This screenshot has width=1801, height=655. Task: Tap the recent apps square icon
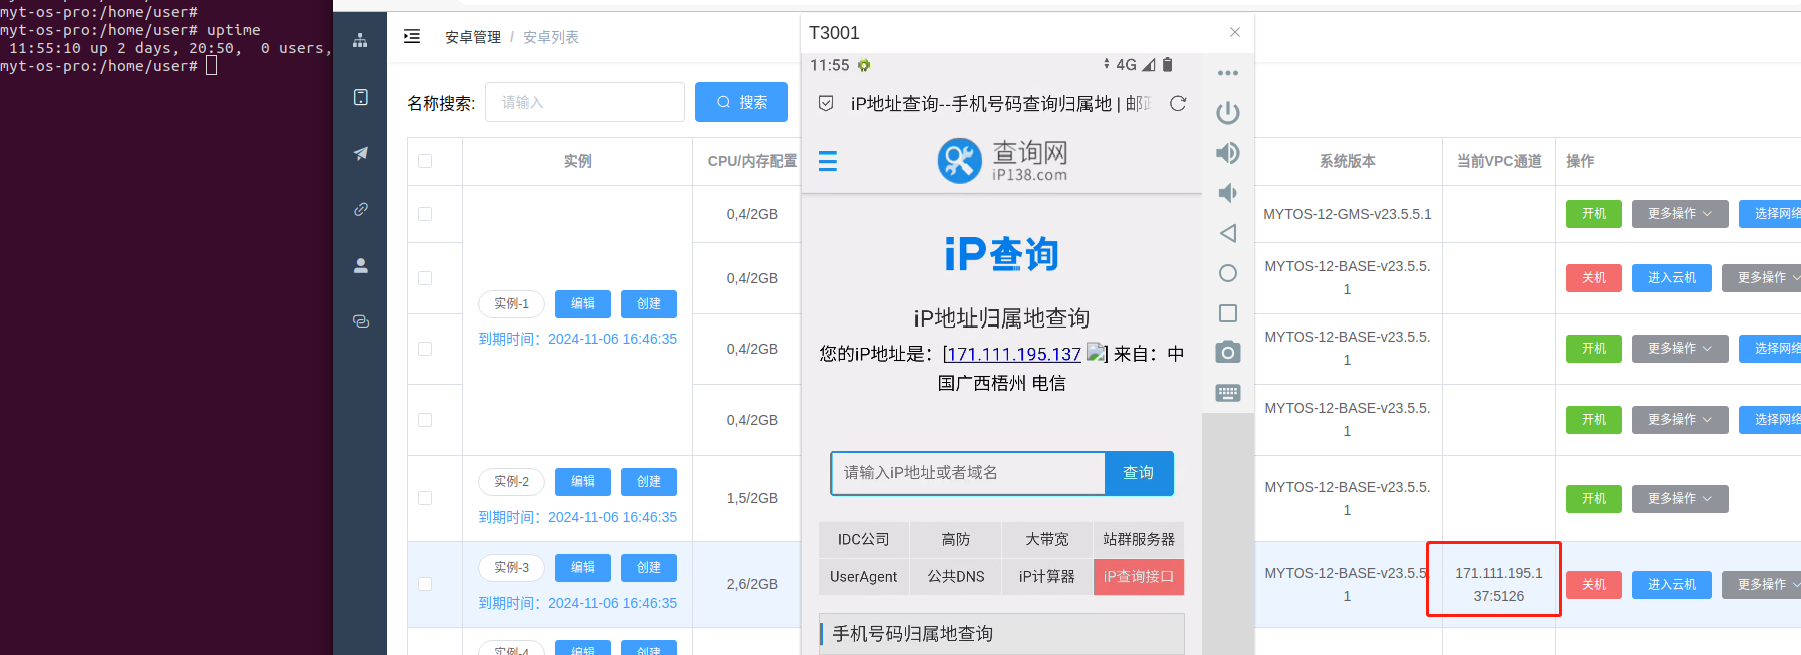pos(1228,313)
